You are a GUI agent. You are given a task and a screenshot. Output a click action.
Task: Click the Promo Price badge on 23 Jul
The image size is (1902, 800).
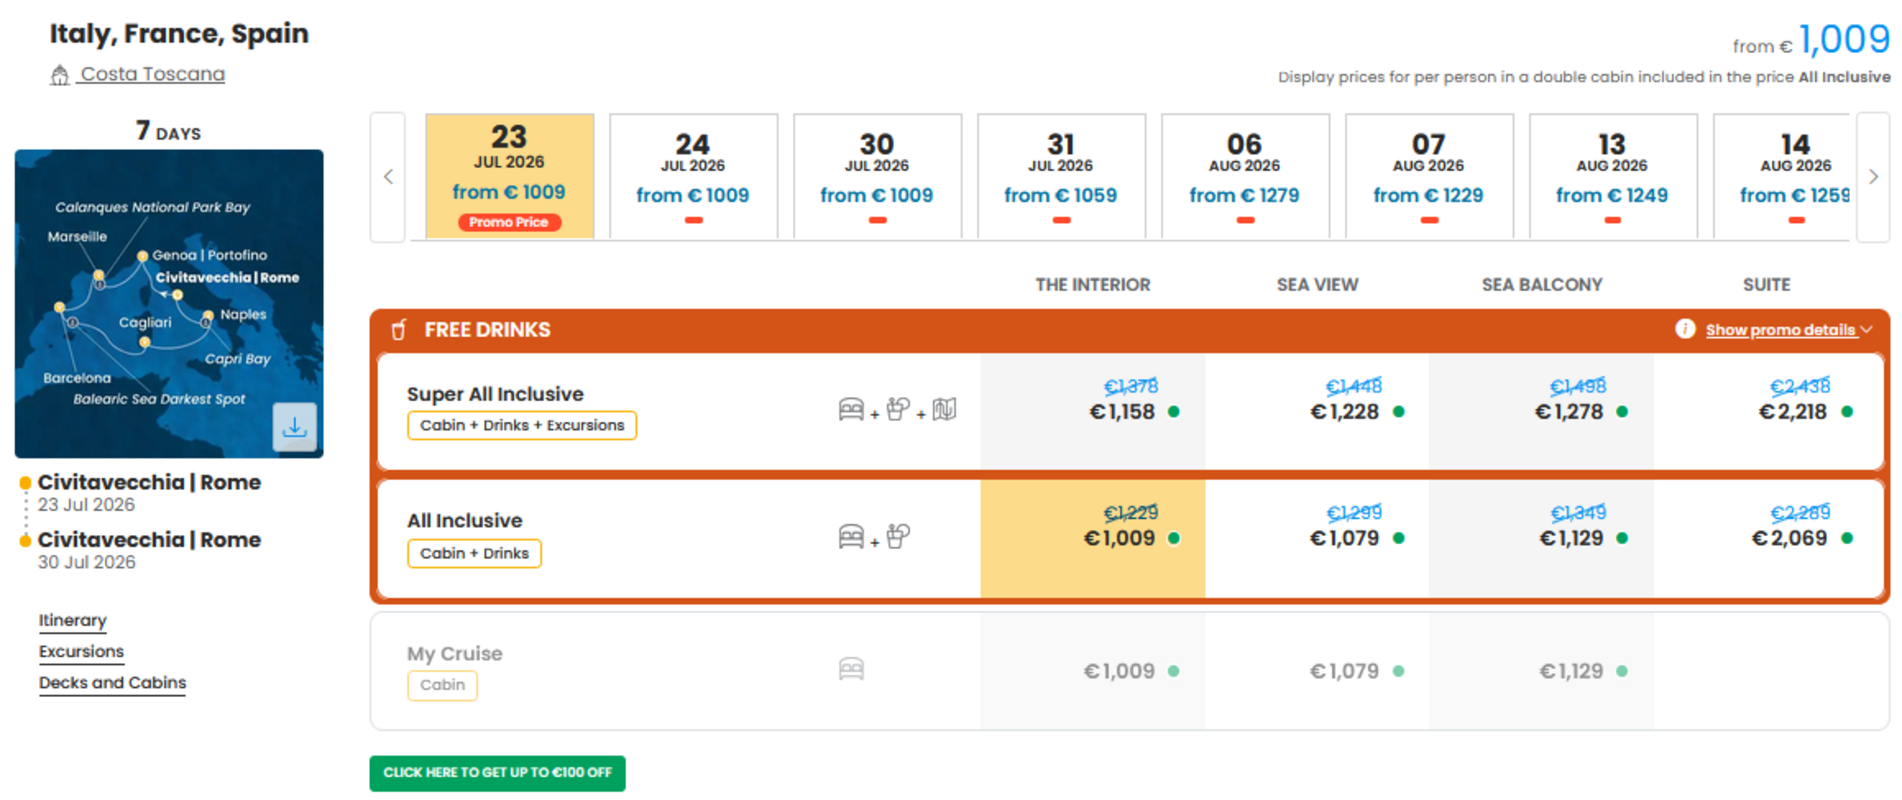[509, 222]
